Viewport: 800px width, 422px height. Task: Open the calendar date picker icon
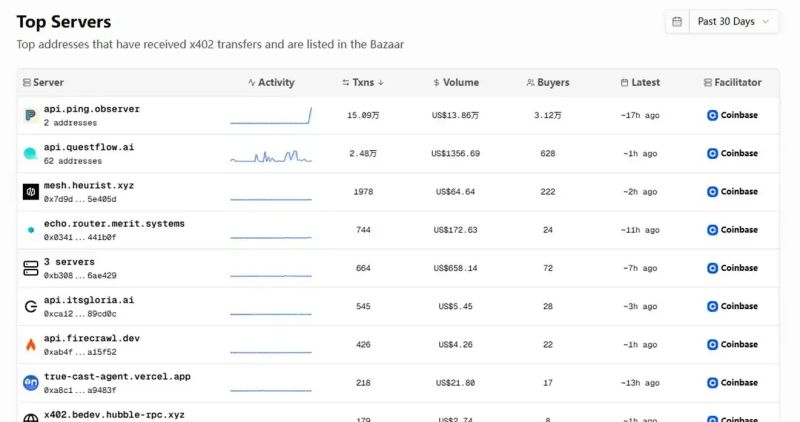677,21
